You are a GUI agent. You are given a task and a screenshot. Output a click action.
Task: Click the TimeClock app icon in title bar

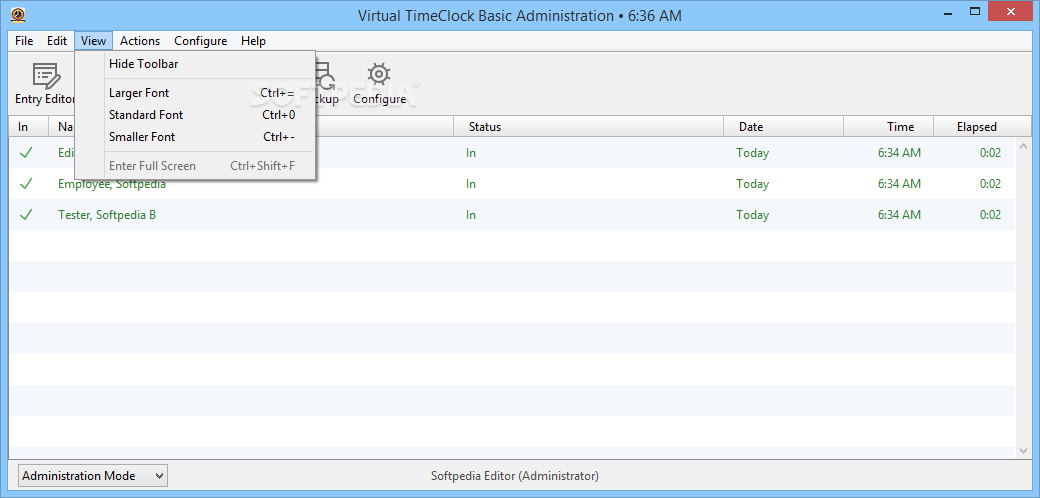[18, 15]
